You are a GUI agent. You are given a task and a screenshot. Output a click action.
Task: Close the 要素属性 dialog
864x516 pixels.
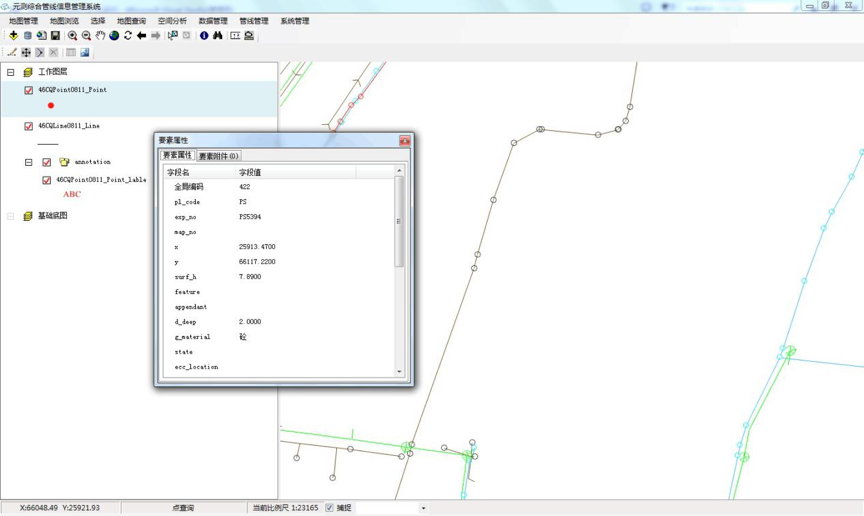405,141
